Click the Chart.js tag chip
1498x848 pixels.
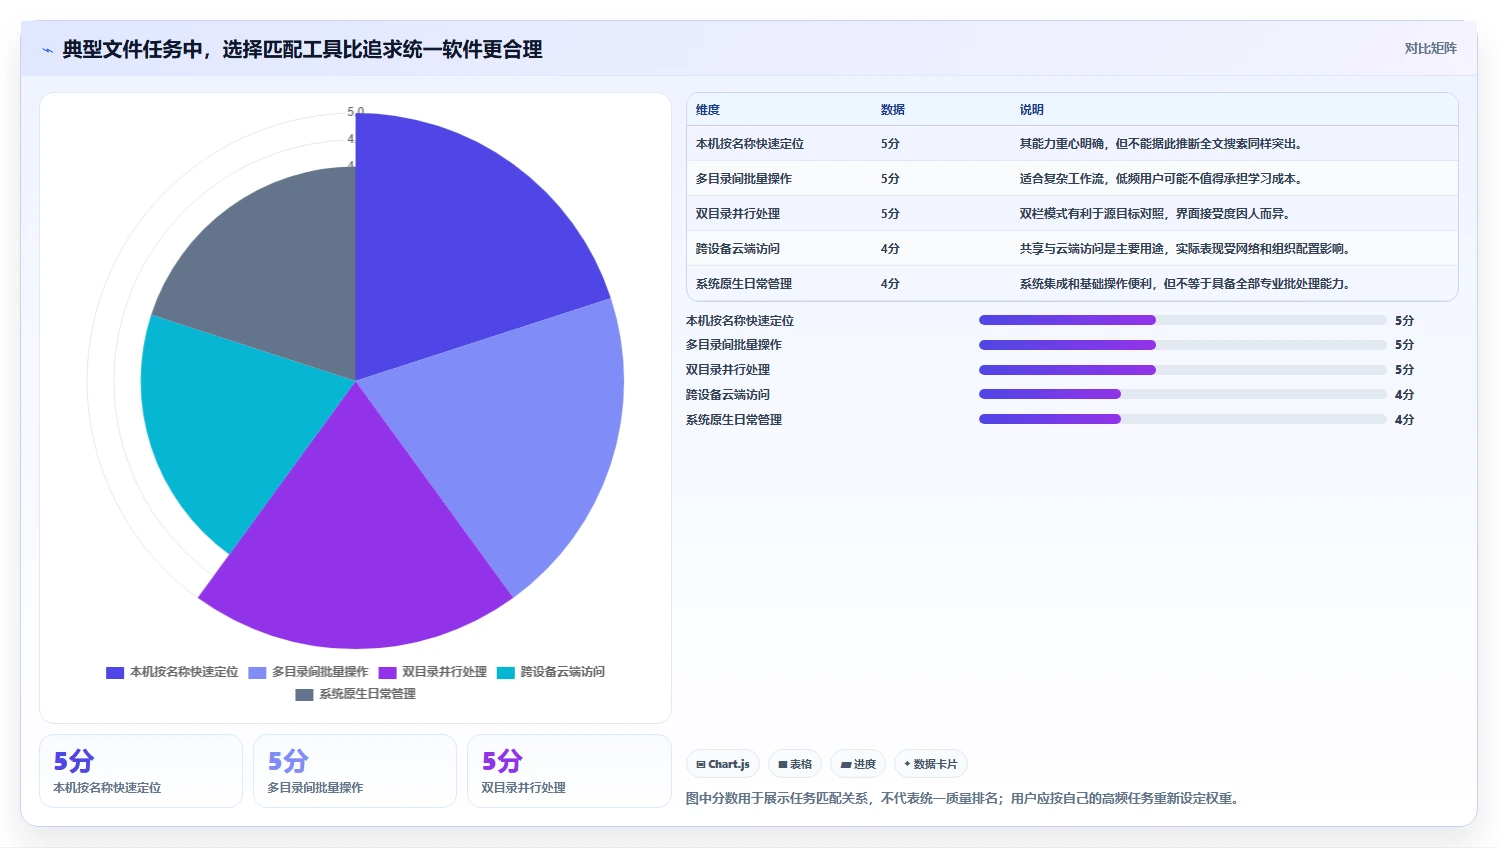pos(723,764)
